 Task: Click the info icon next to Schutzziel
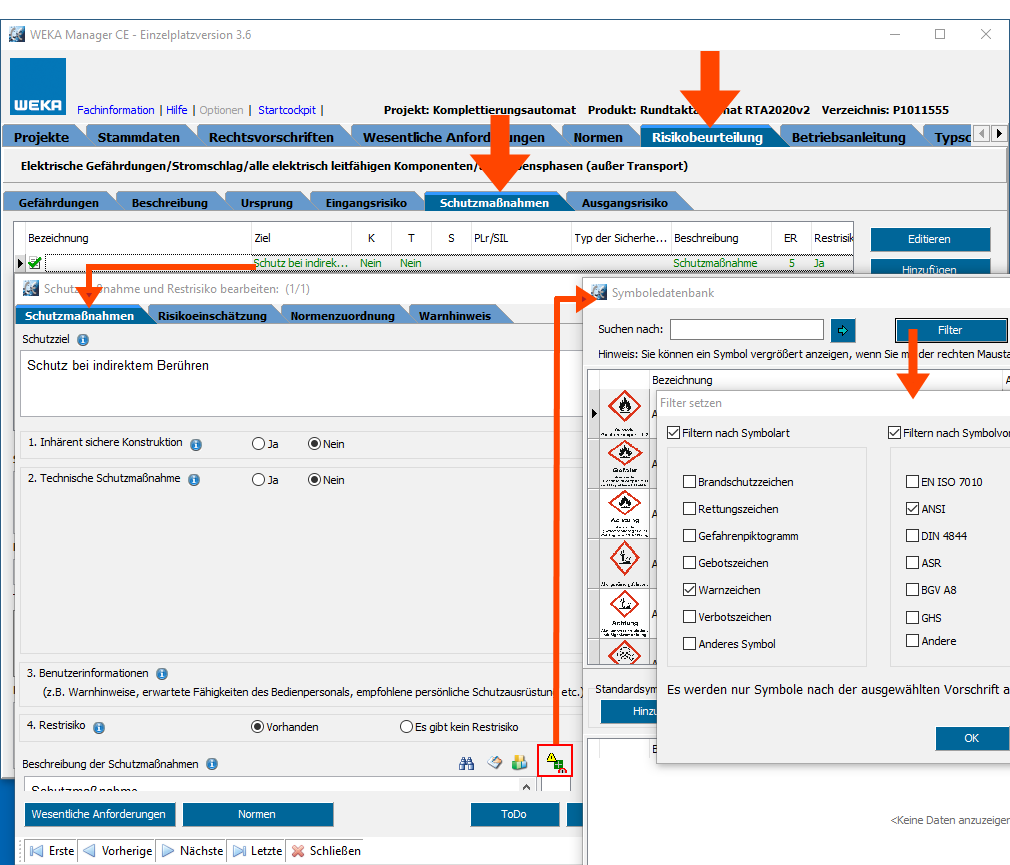pos(82,340)
